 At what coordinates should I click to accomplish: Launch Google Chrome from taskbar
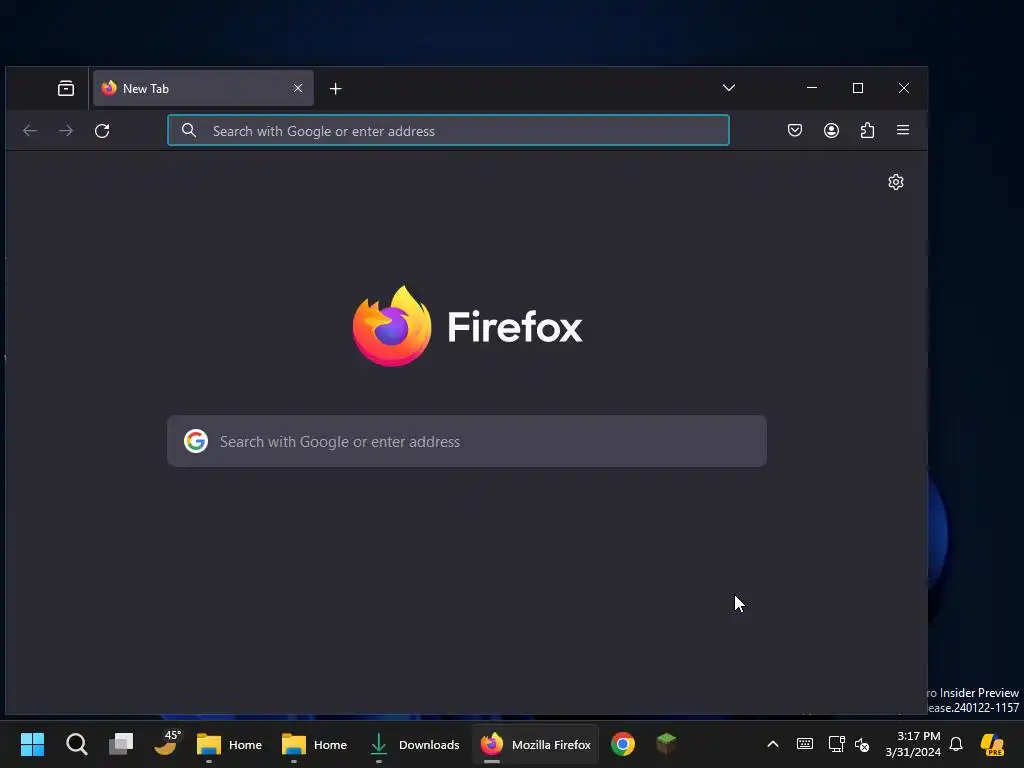click(623, 744)
